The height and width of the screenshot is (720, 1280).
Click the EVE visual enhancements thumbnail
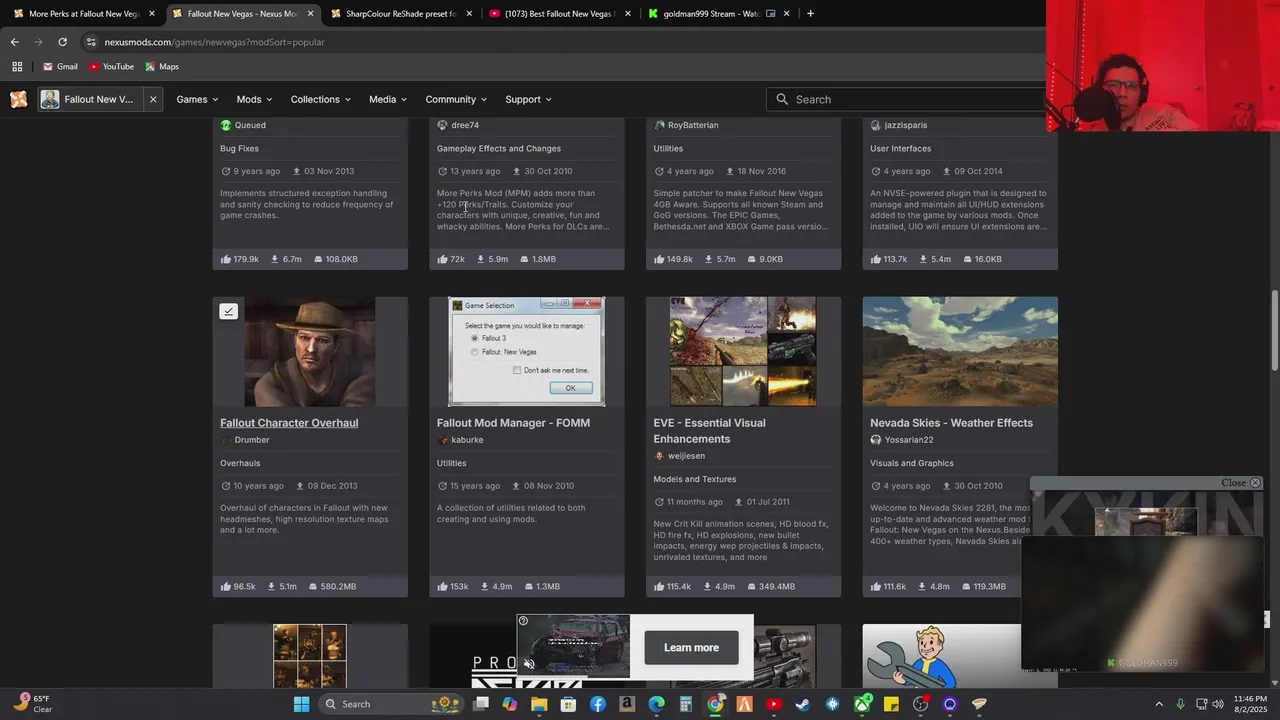point(743,351)
